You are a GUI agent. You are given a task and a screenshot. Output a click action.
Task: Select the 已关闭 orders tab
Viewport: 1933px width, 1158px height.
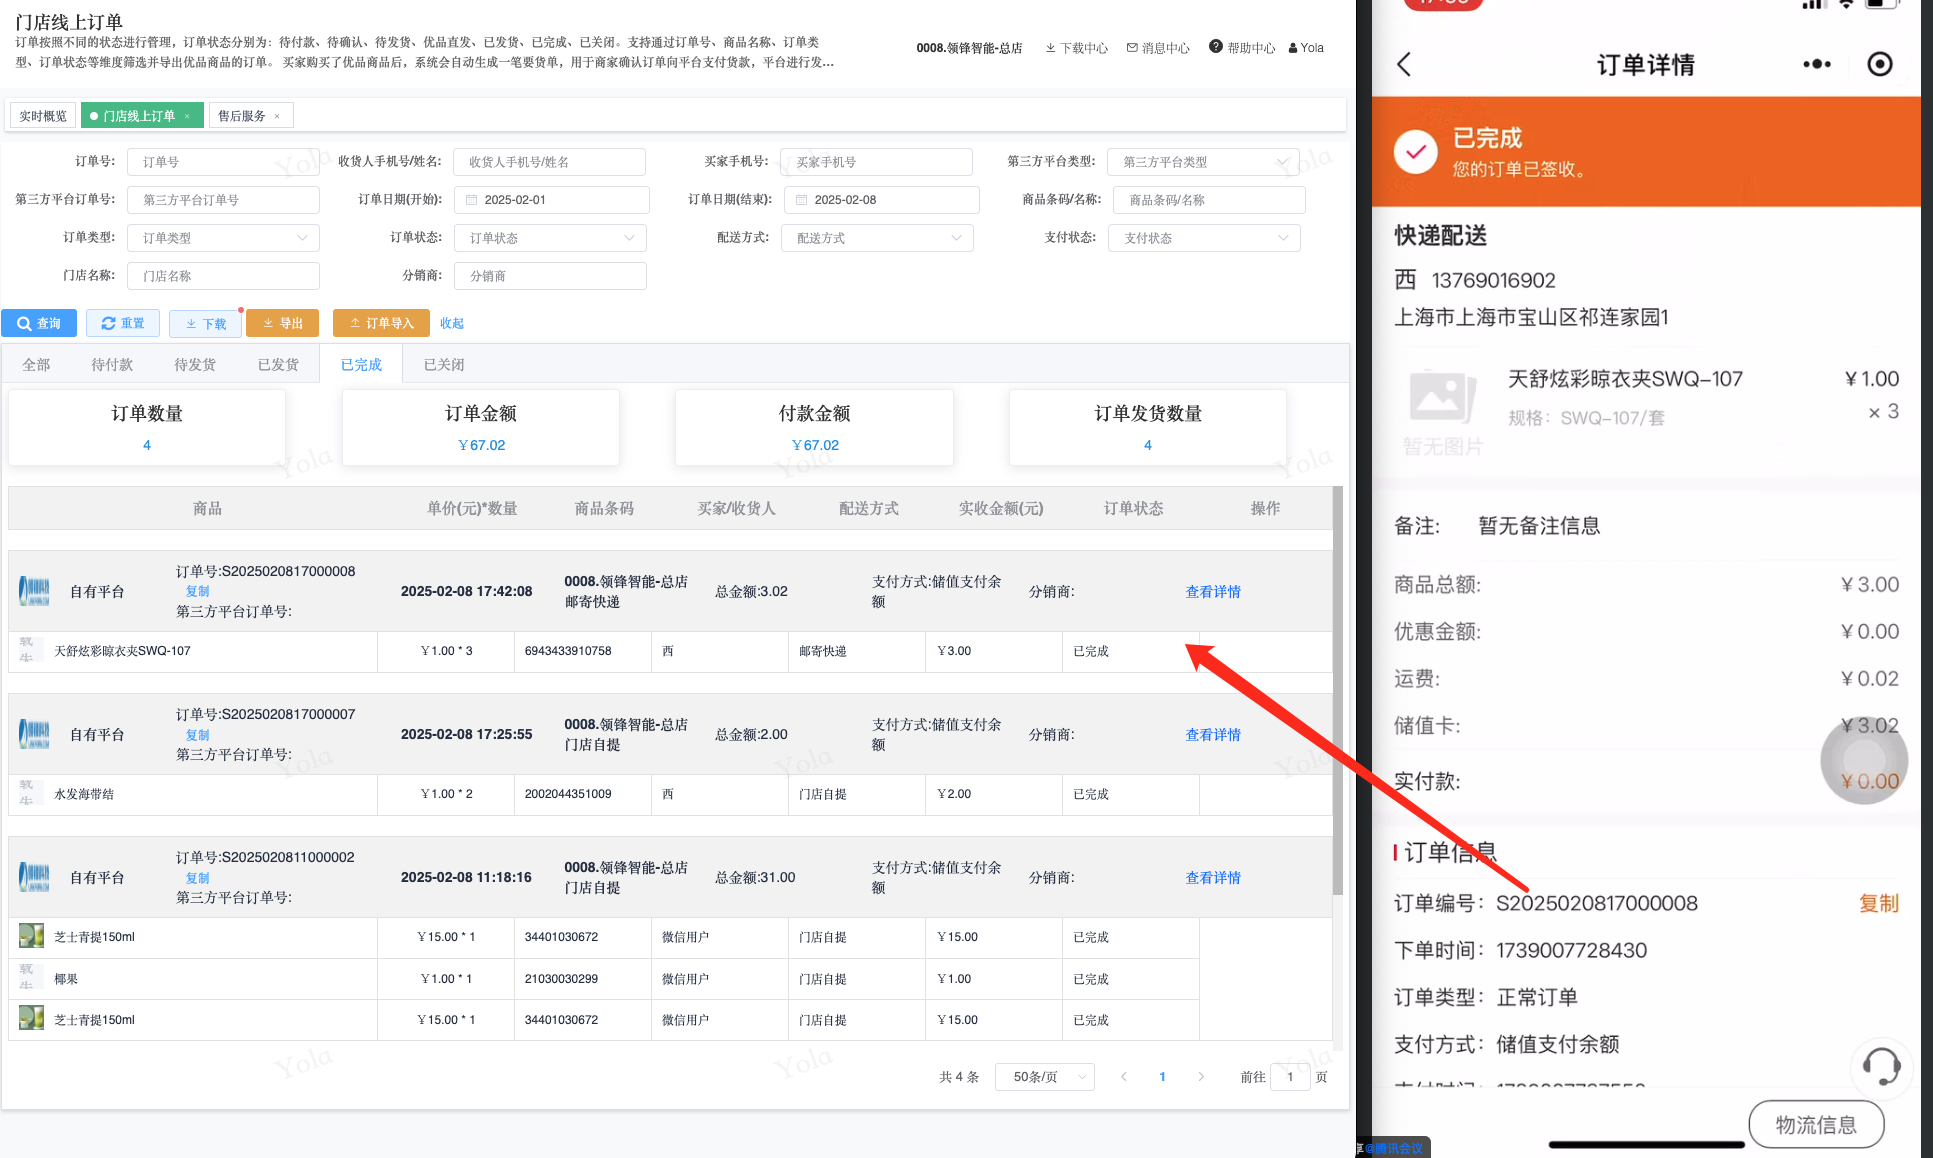pyautogui.click(x=443, y=365)
